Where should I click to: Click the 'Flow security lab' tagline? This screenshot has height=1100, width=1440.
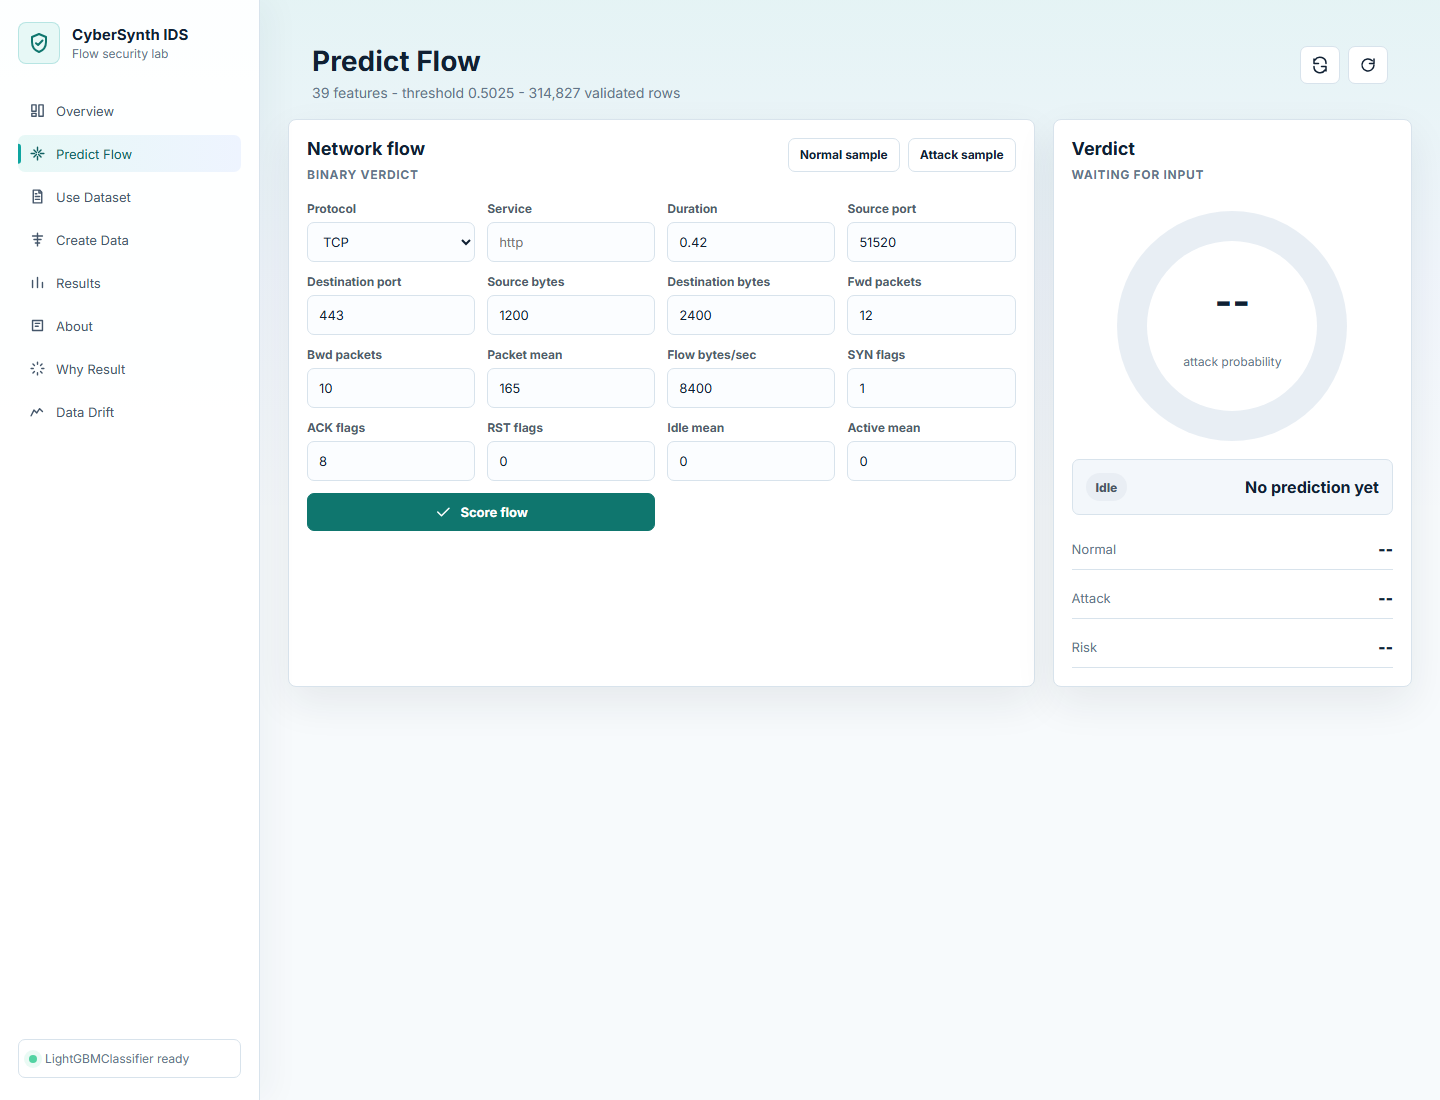(x=120, y=54)
